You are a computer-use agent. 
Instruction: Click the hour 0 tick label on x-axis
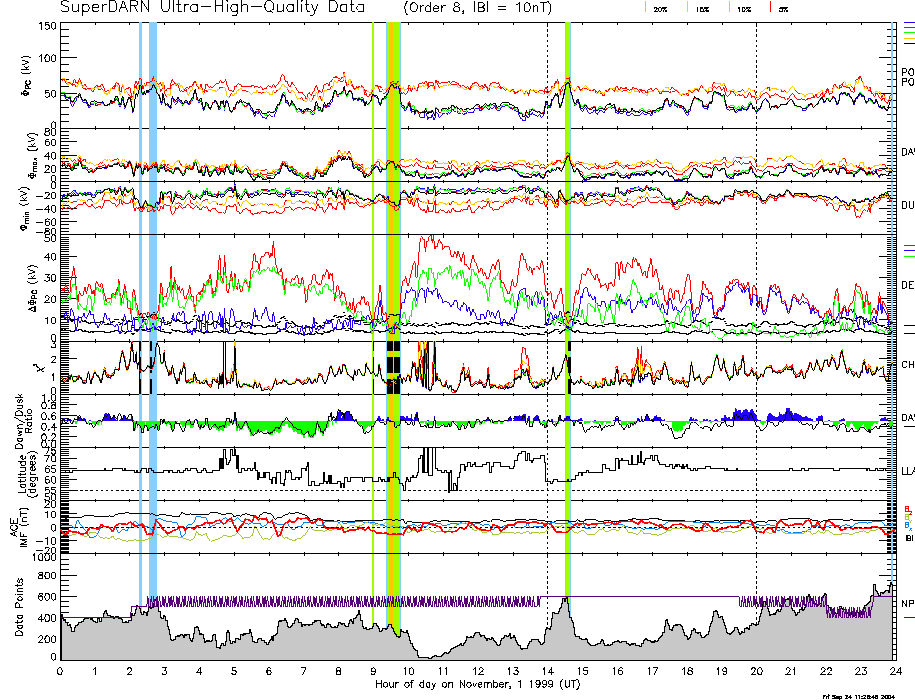coord(61,673)
